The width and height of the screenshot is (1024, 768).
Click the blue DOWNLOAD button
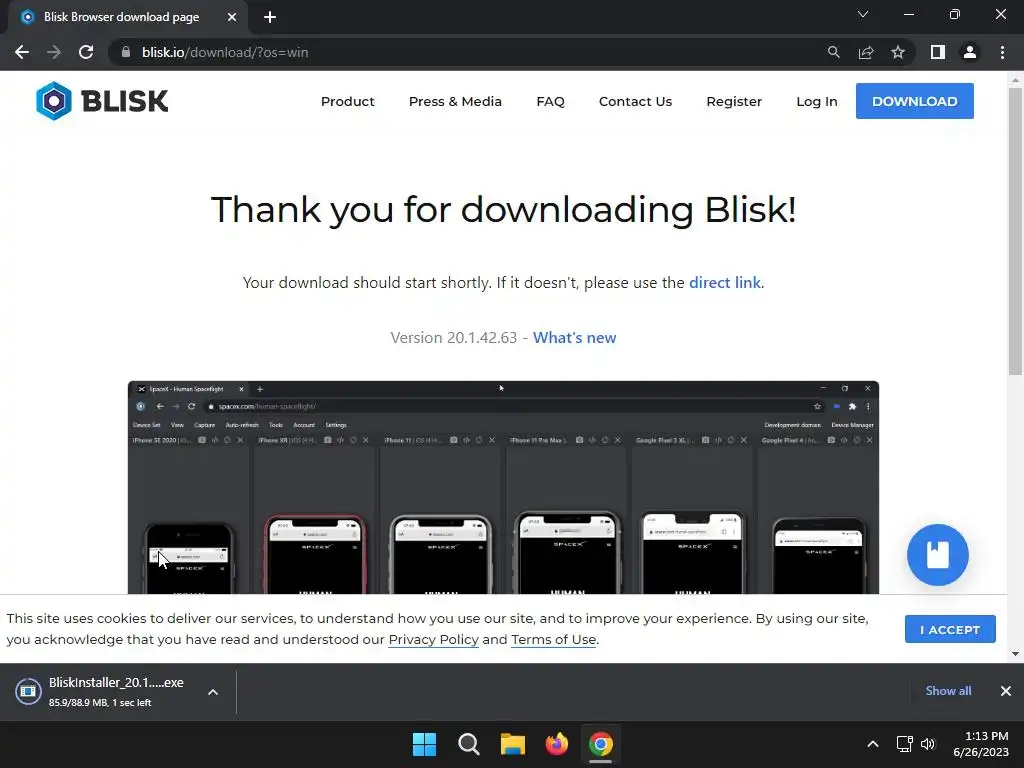pos(914,101)
